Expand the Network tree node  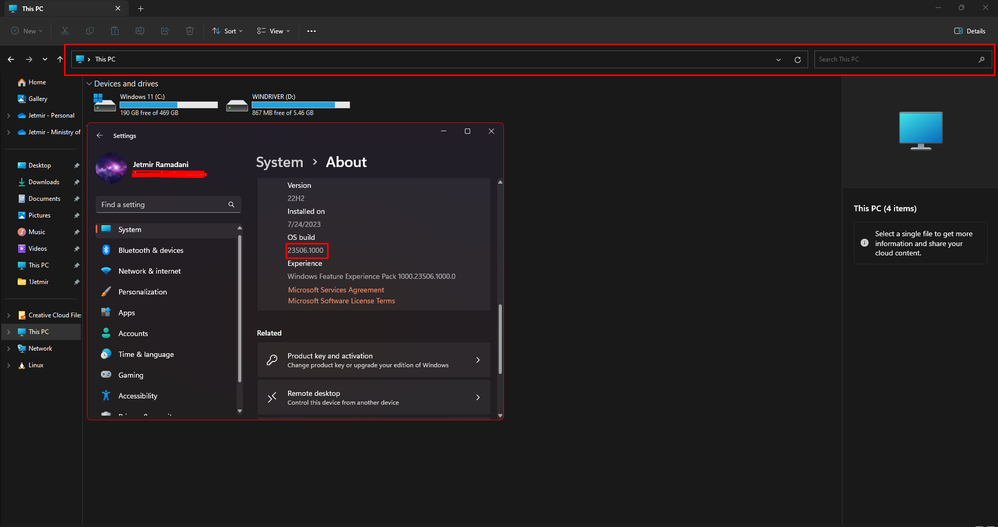click(x=8, y=349)
